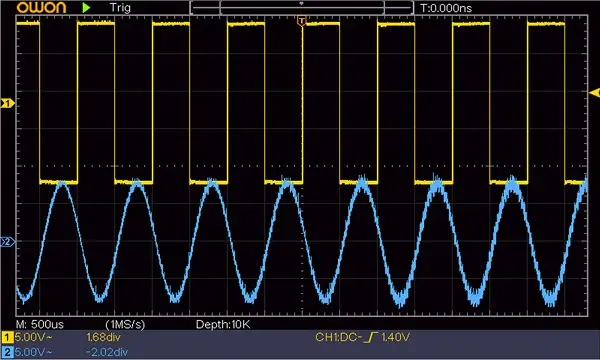Click the M: 500us timebase readout
The width and height of the screenshot is (600, 360).
40,324
